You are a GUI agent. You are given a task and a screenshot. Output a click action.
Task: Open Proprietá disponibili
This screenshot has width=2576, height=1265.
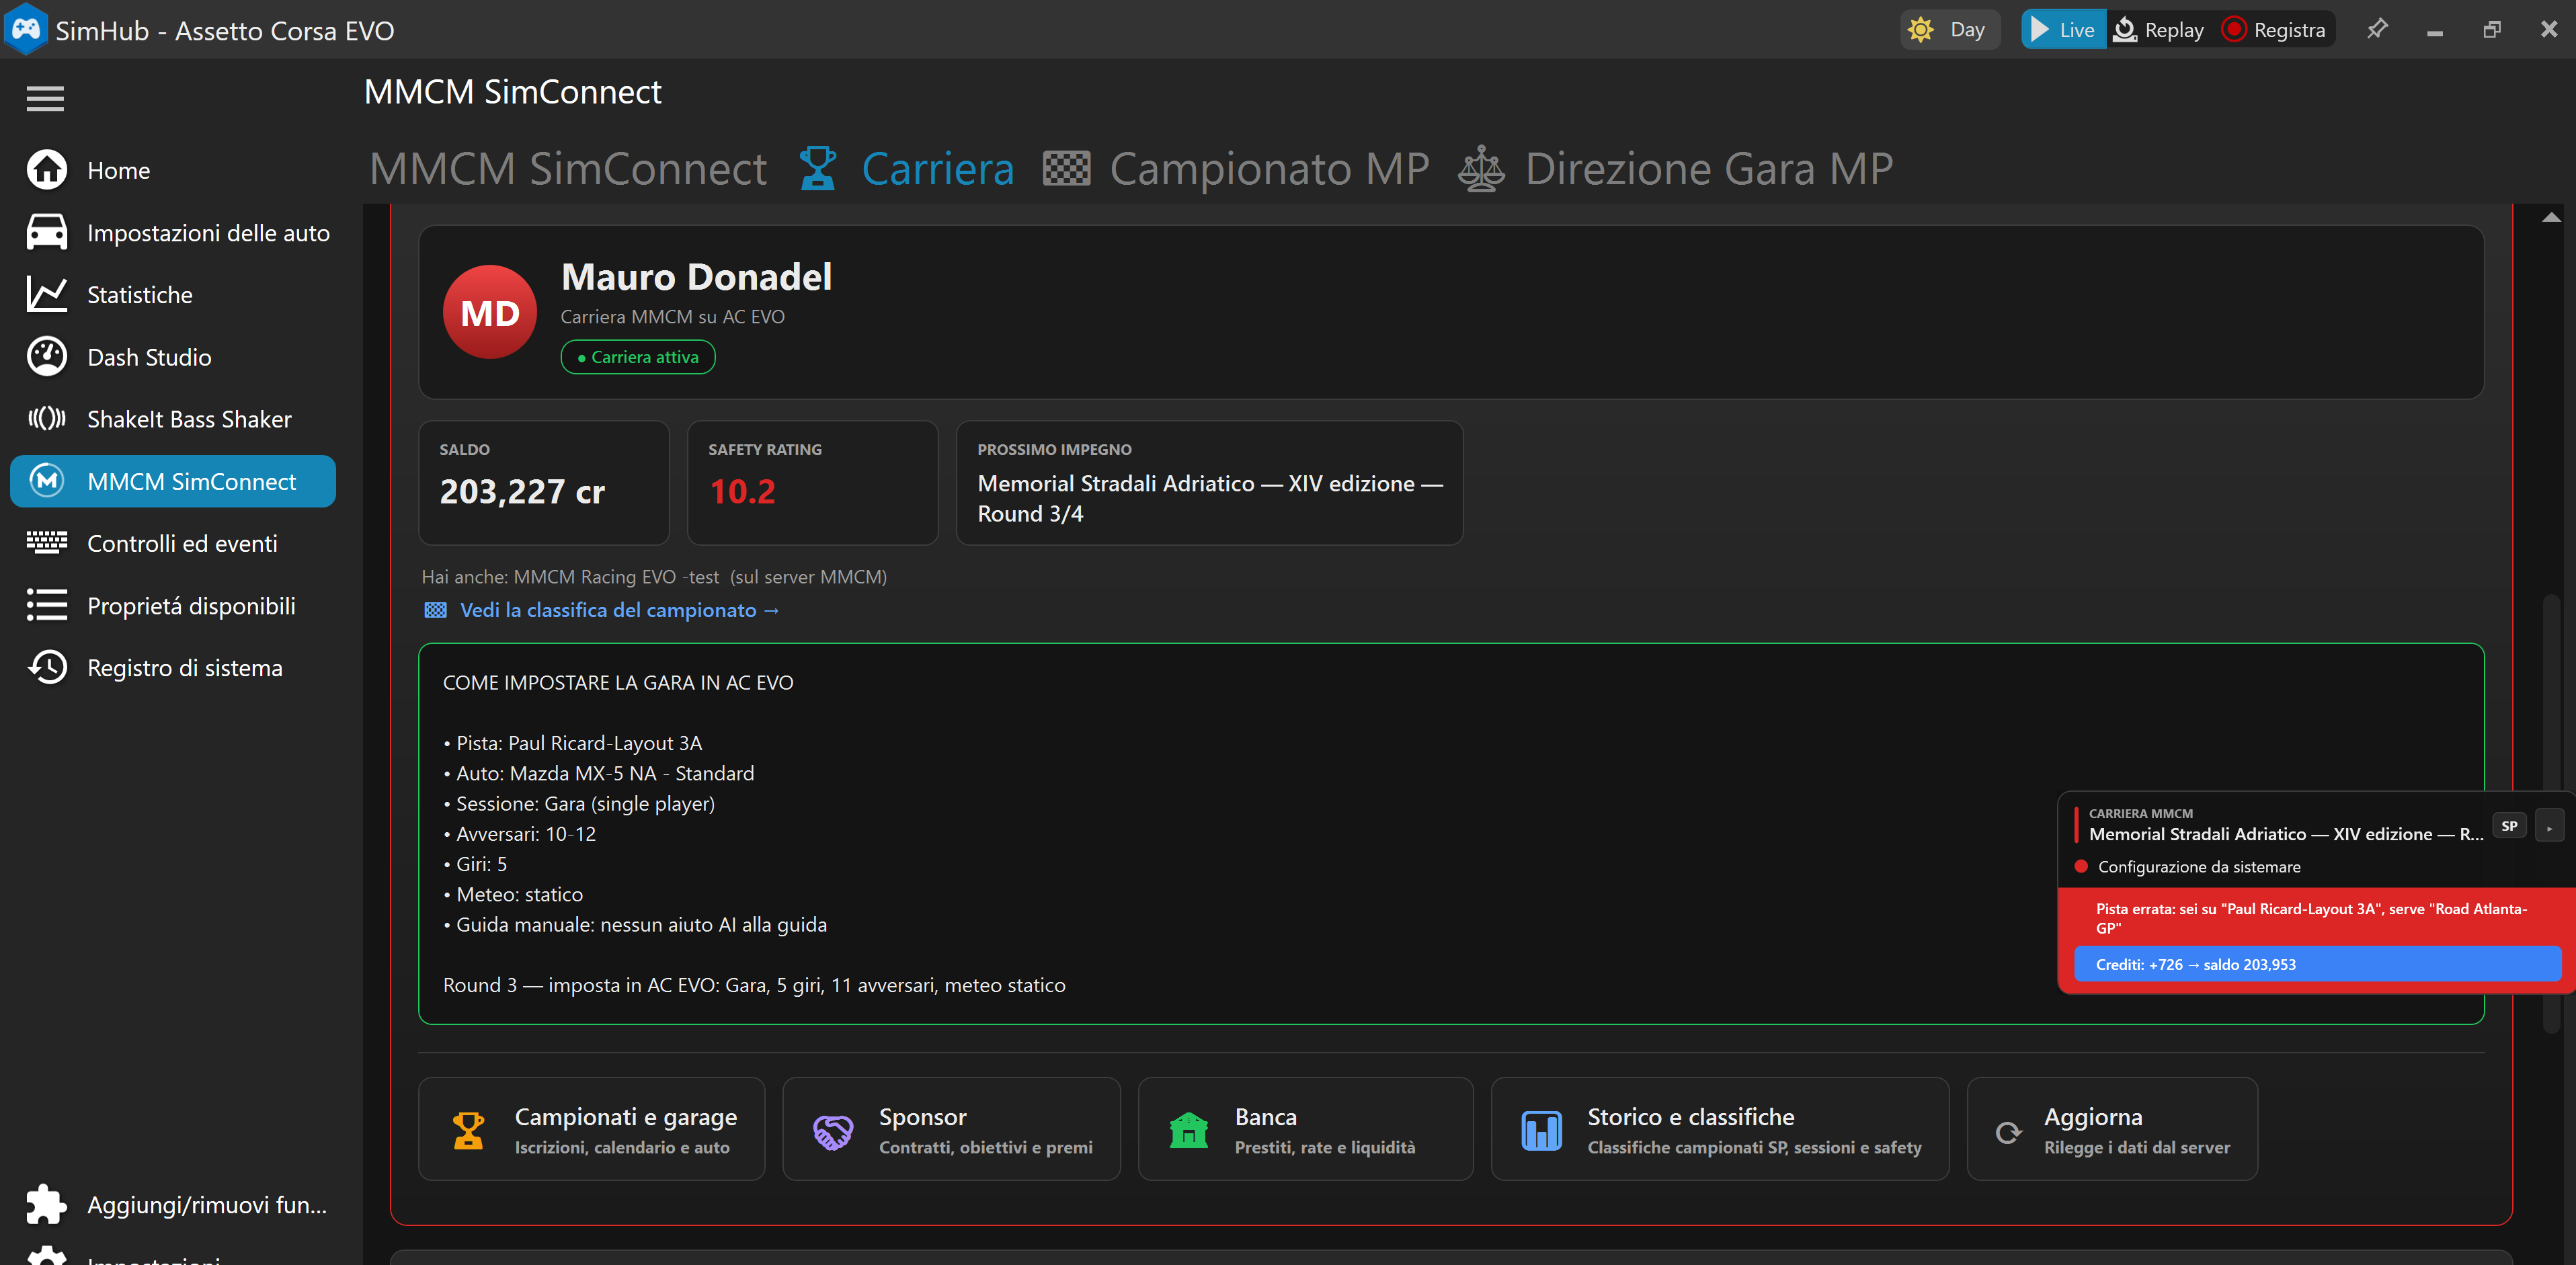pyautogui.click(x=172, y=605)
